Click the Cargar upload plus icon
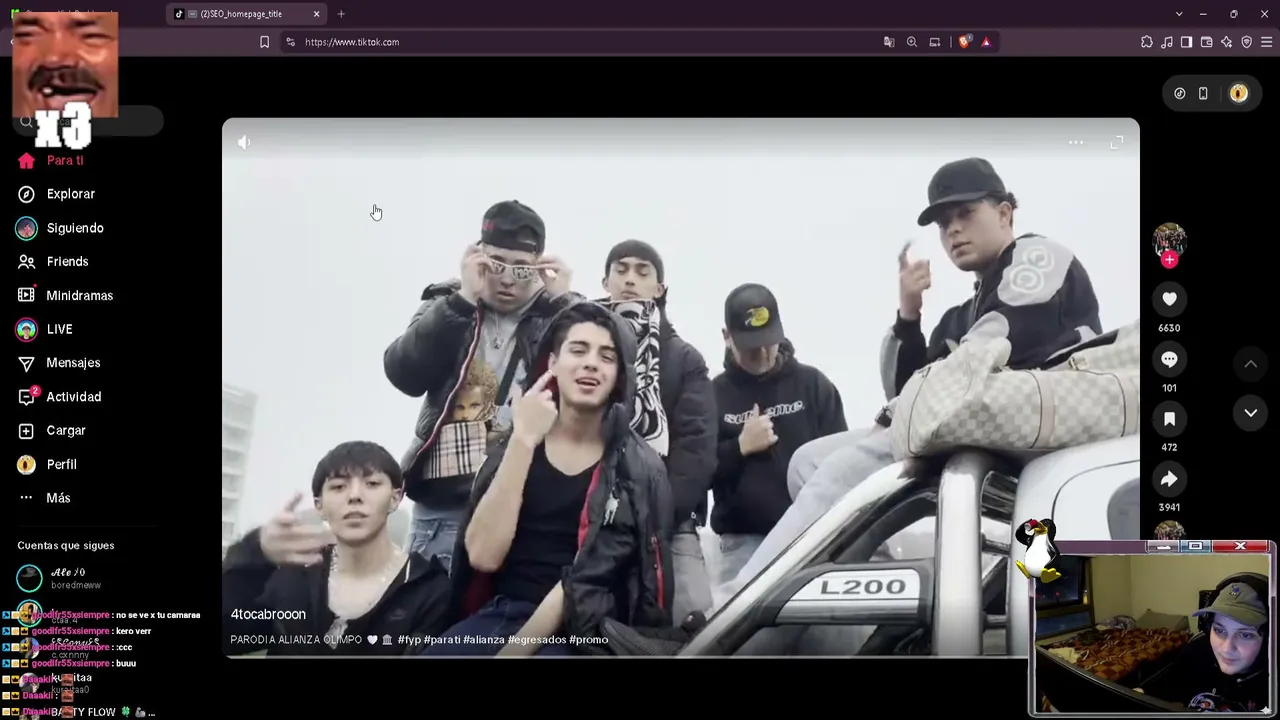This screenshot has height=720, width=1280. point(26,431)
